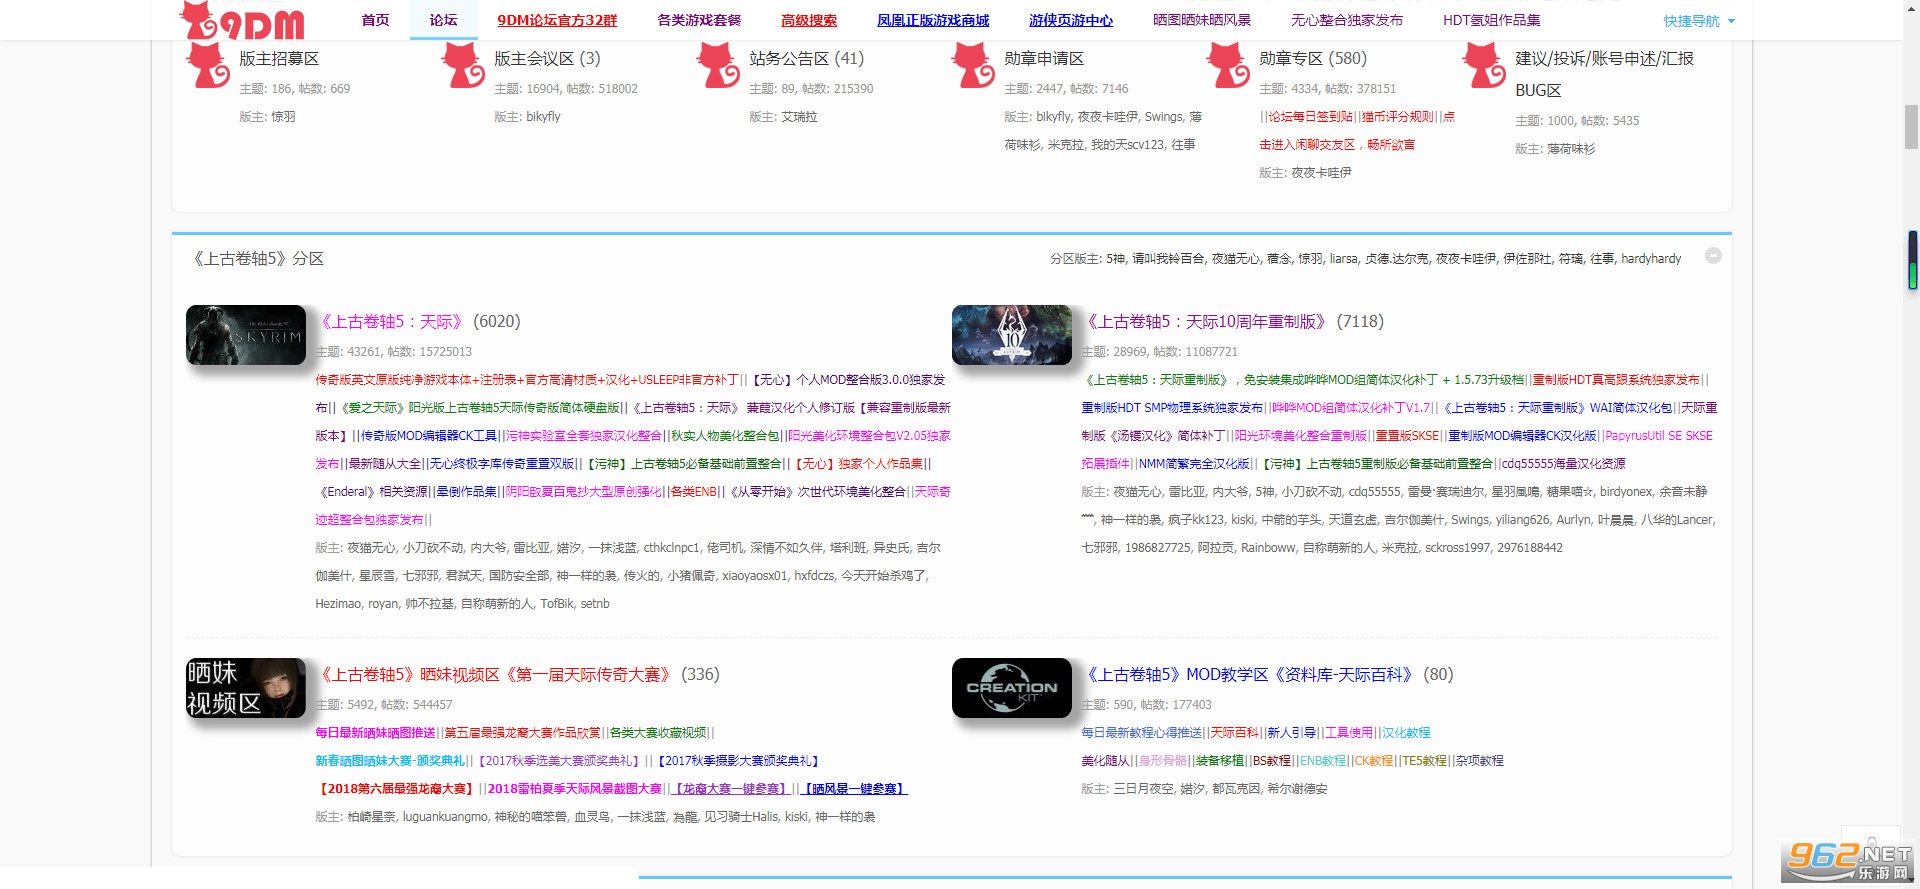The height and width of the screenshot is (889, 1920).
Task: Click 【龙裔大赛一键参赛】 link
Action: 729,789
